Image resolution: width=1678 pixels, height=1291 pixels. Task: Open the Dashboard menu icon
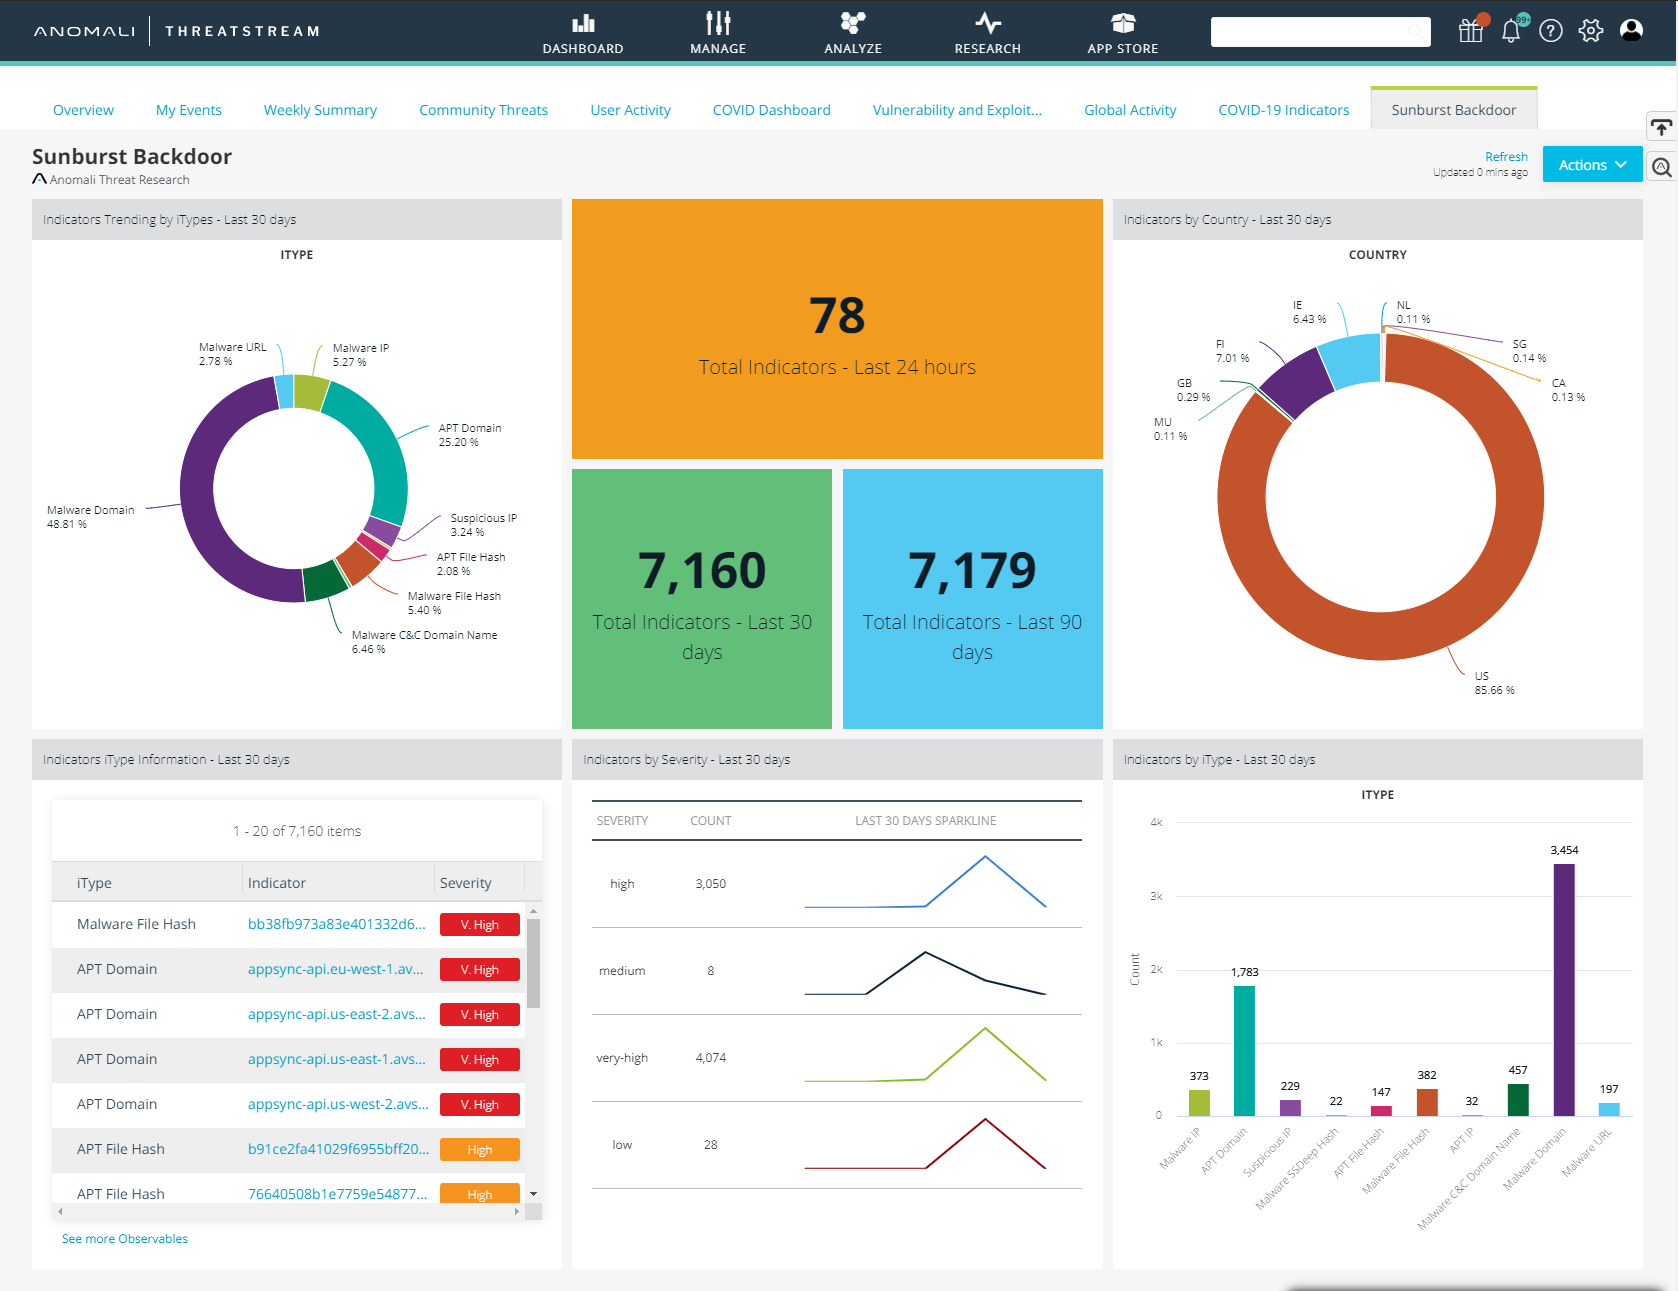[583, 23]
